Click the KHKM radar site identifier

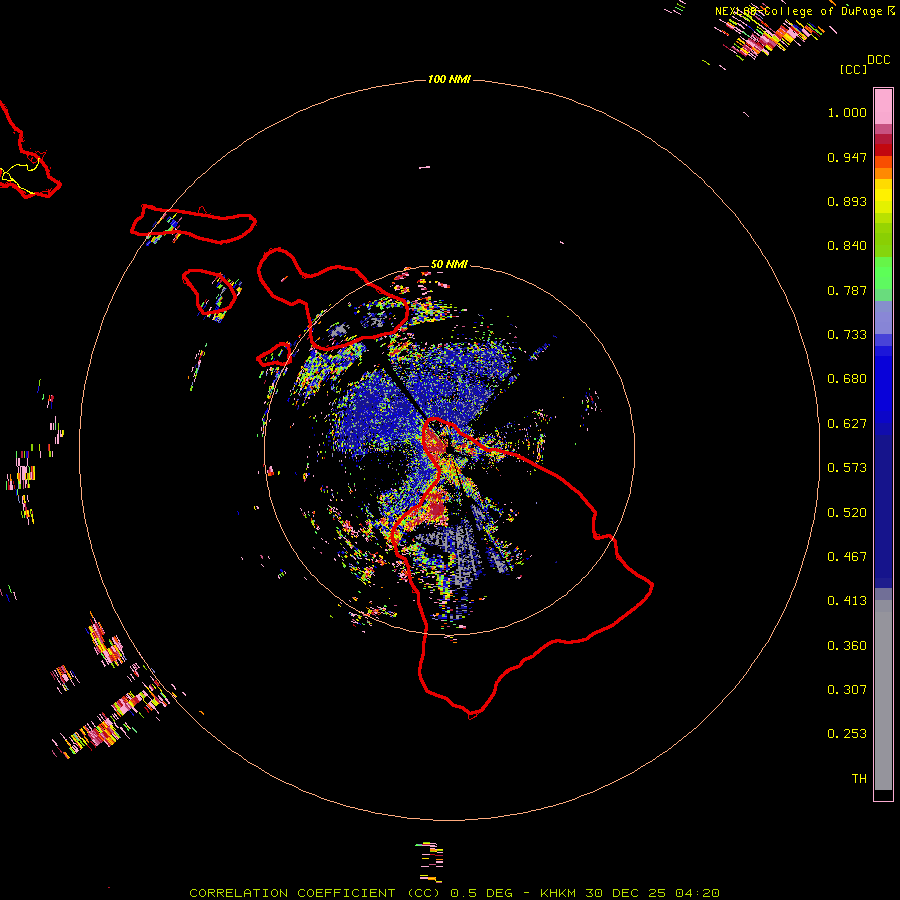[557, 893]
